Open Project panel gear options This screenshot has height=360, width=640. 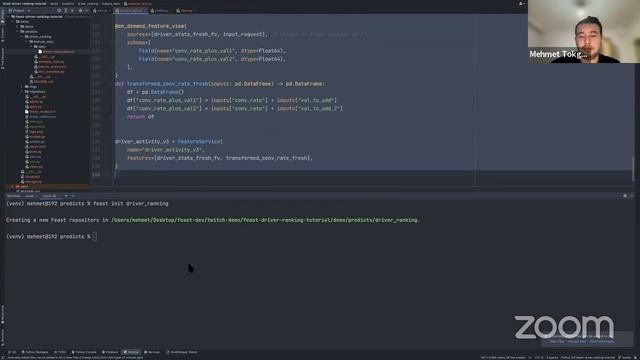pos(80,11)
